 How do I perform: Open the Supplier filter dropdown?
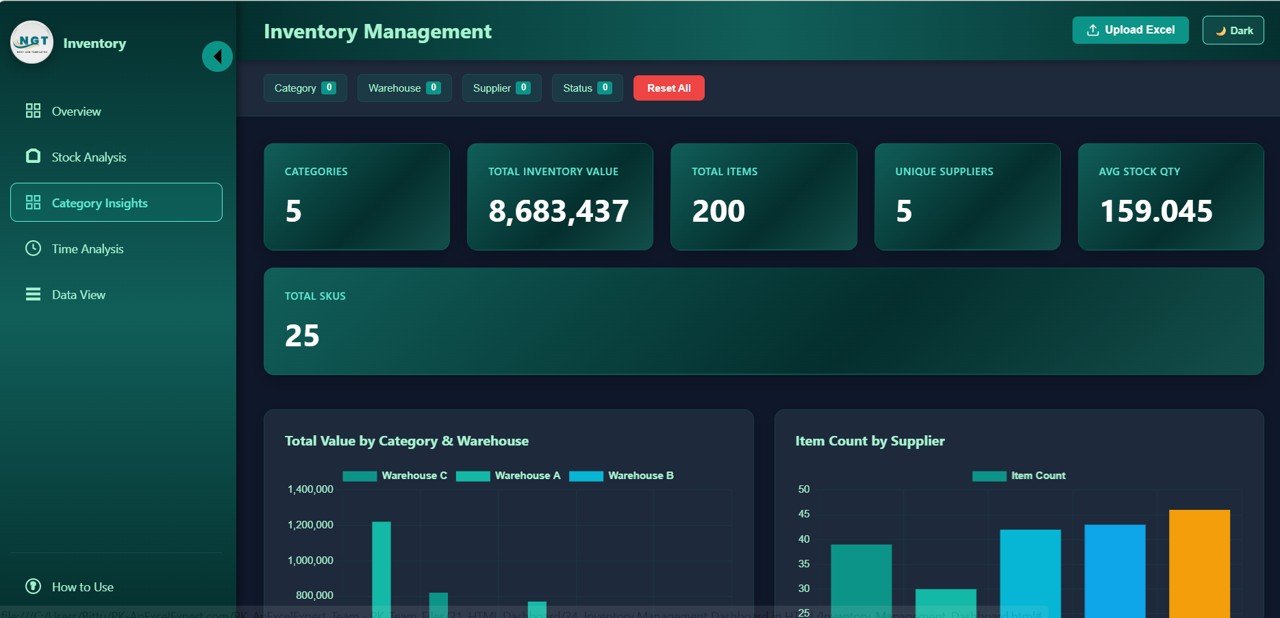point(501,88)
